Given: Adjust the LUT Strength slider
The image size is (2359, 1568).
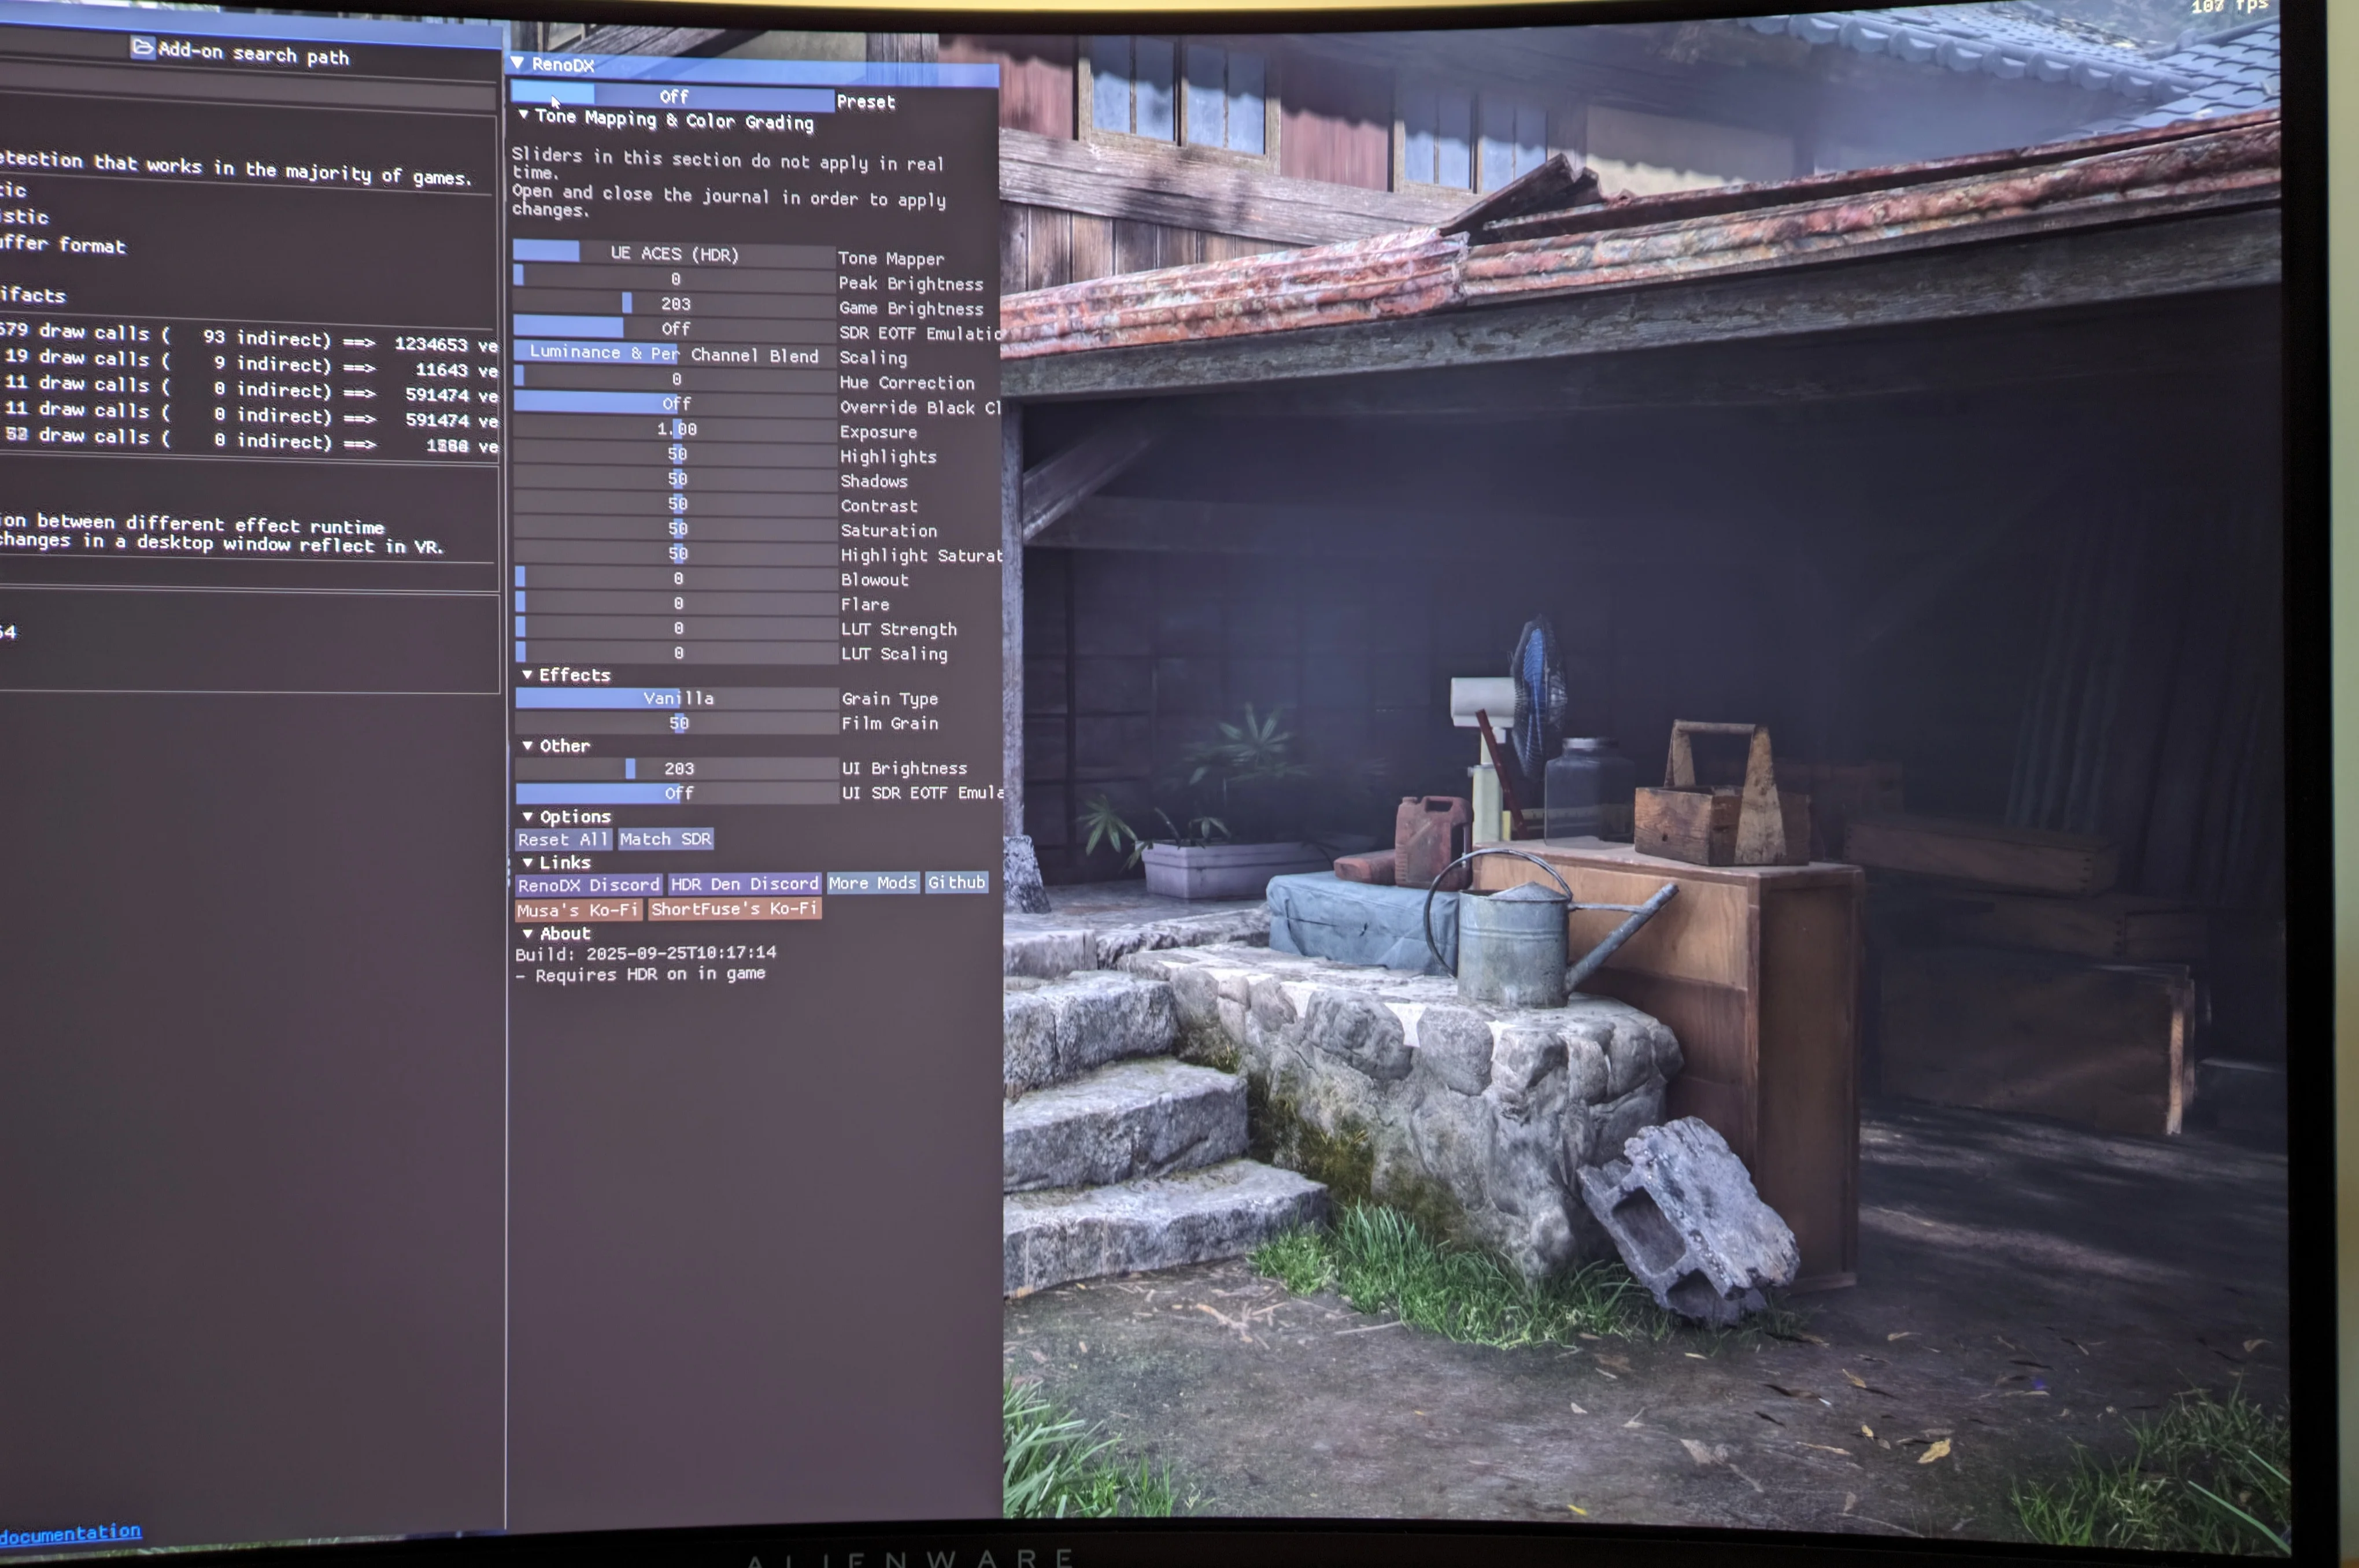Looking at the screenshot, I should point(676,629).
